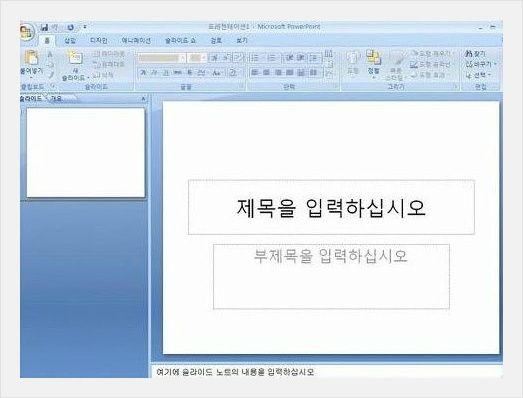This screenshot has height=398, width=523.
Task: Open the font name combo box
Action: (x=161, y=58)
